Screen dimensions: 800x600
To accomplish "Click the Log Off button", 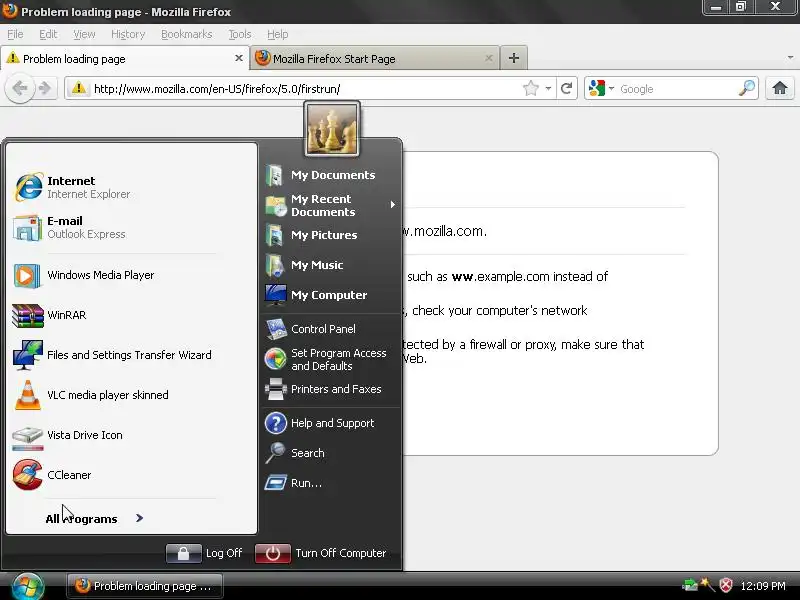I will click(205, 553).
